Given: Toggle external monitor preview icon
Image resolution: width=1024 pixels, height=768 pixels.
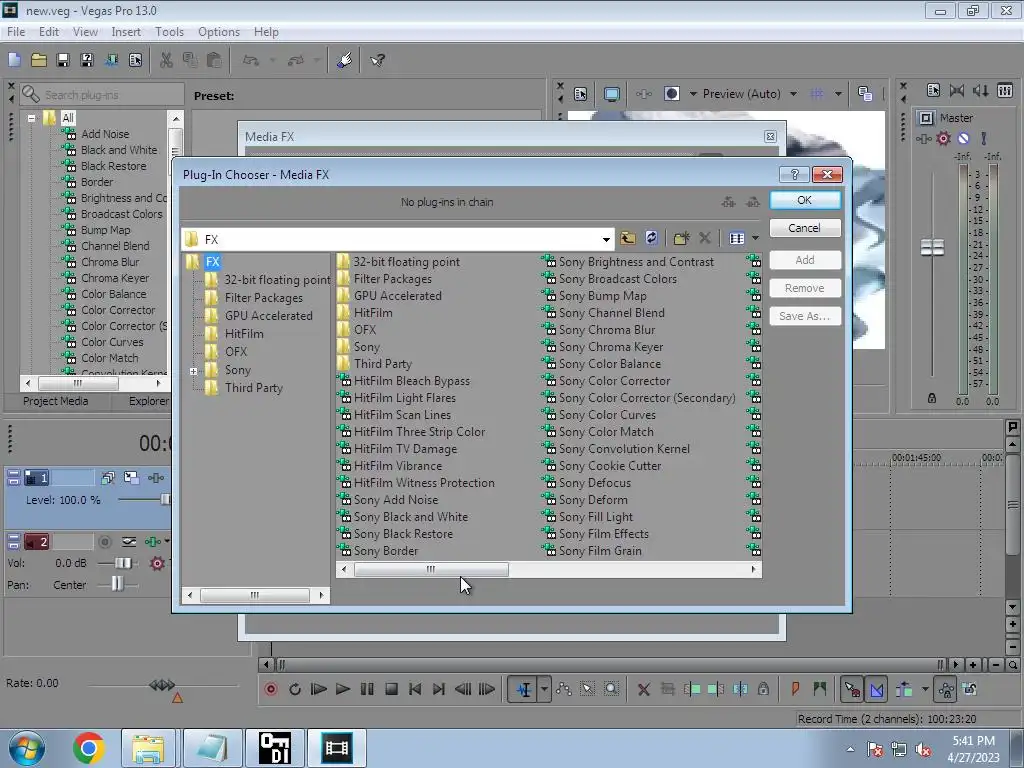Looking at the screenshot, I should 612,94.
